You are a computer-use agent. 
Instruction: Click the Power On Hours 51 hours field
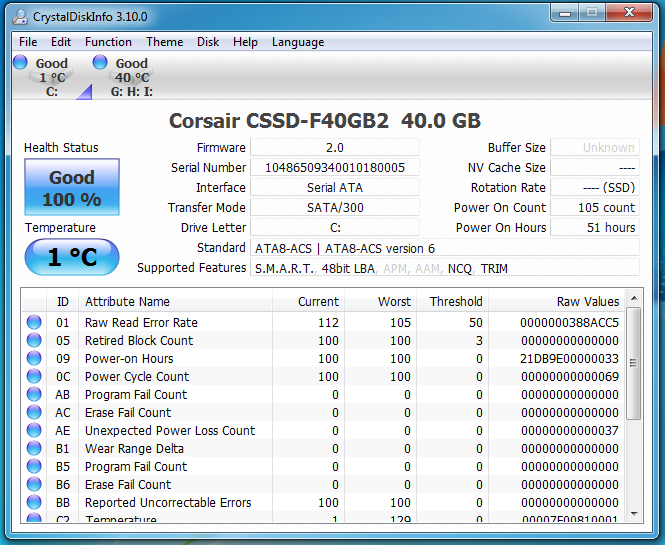click(x=595, y=228)
